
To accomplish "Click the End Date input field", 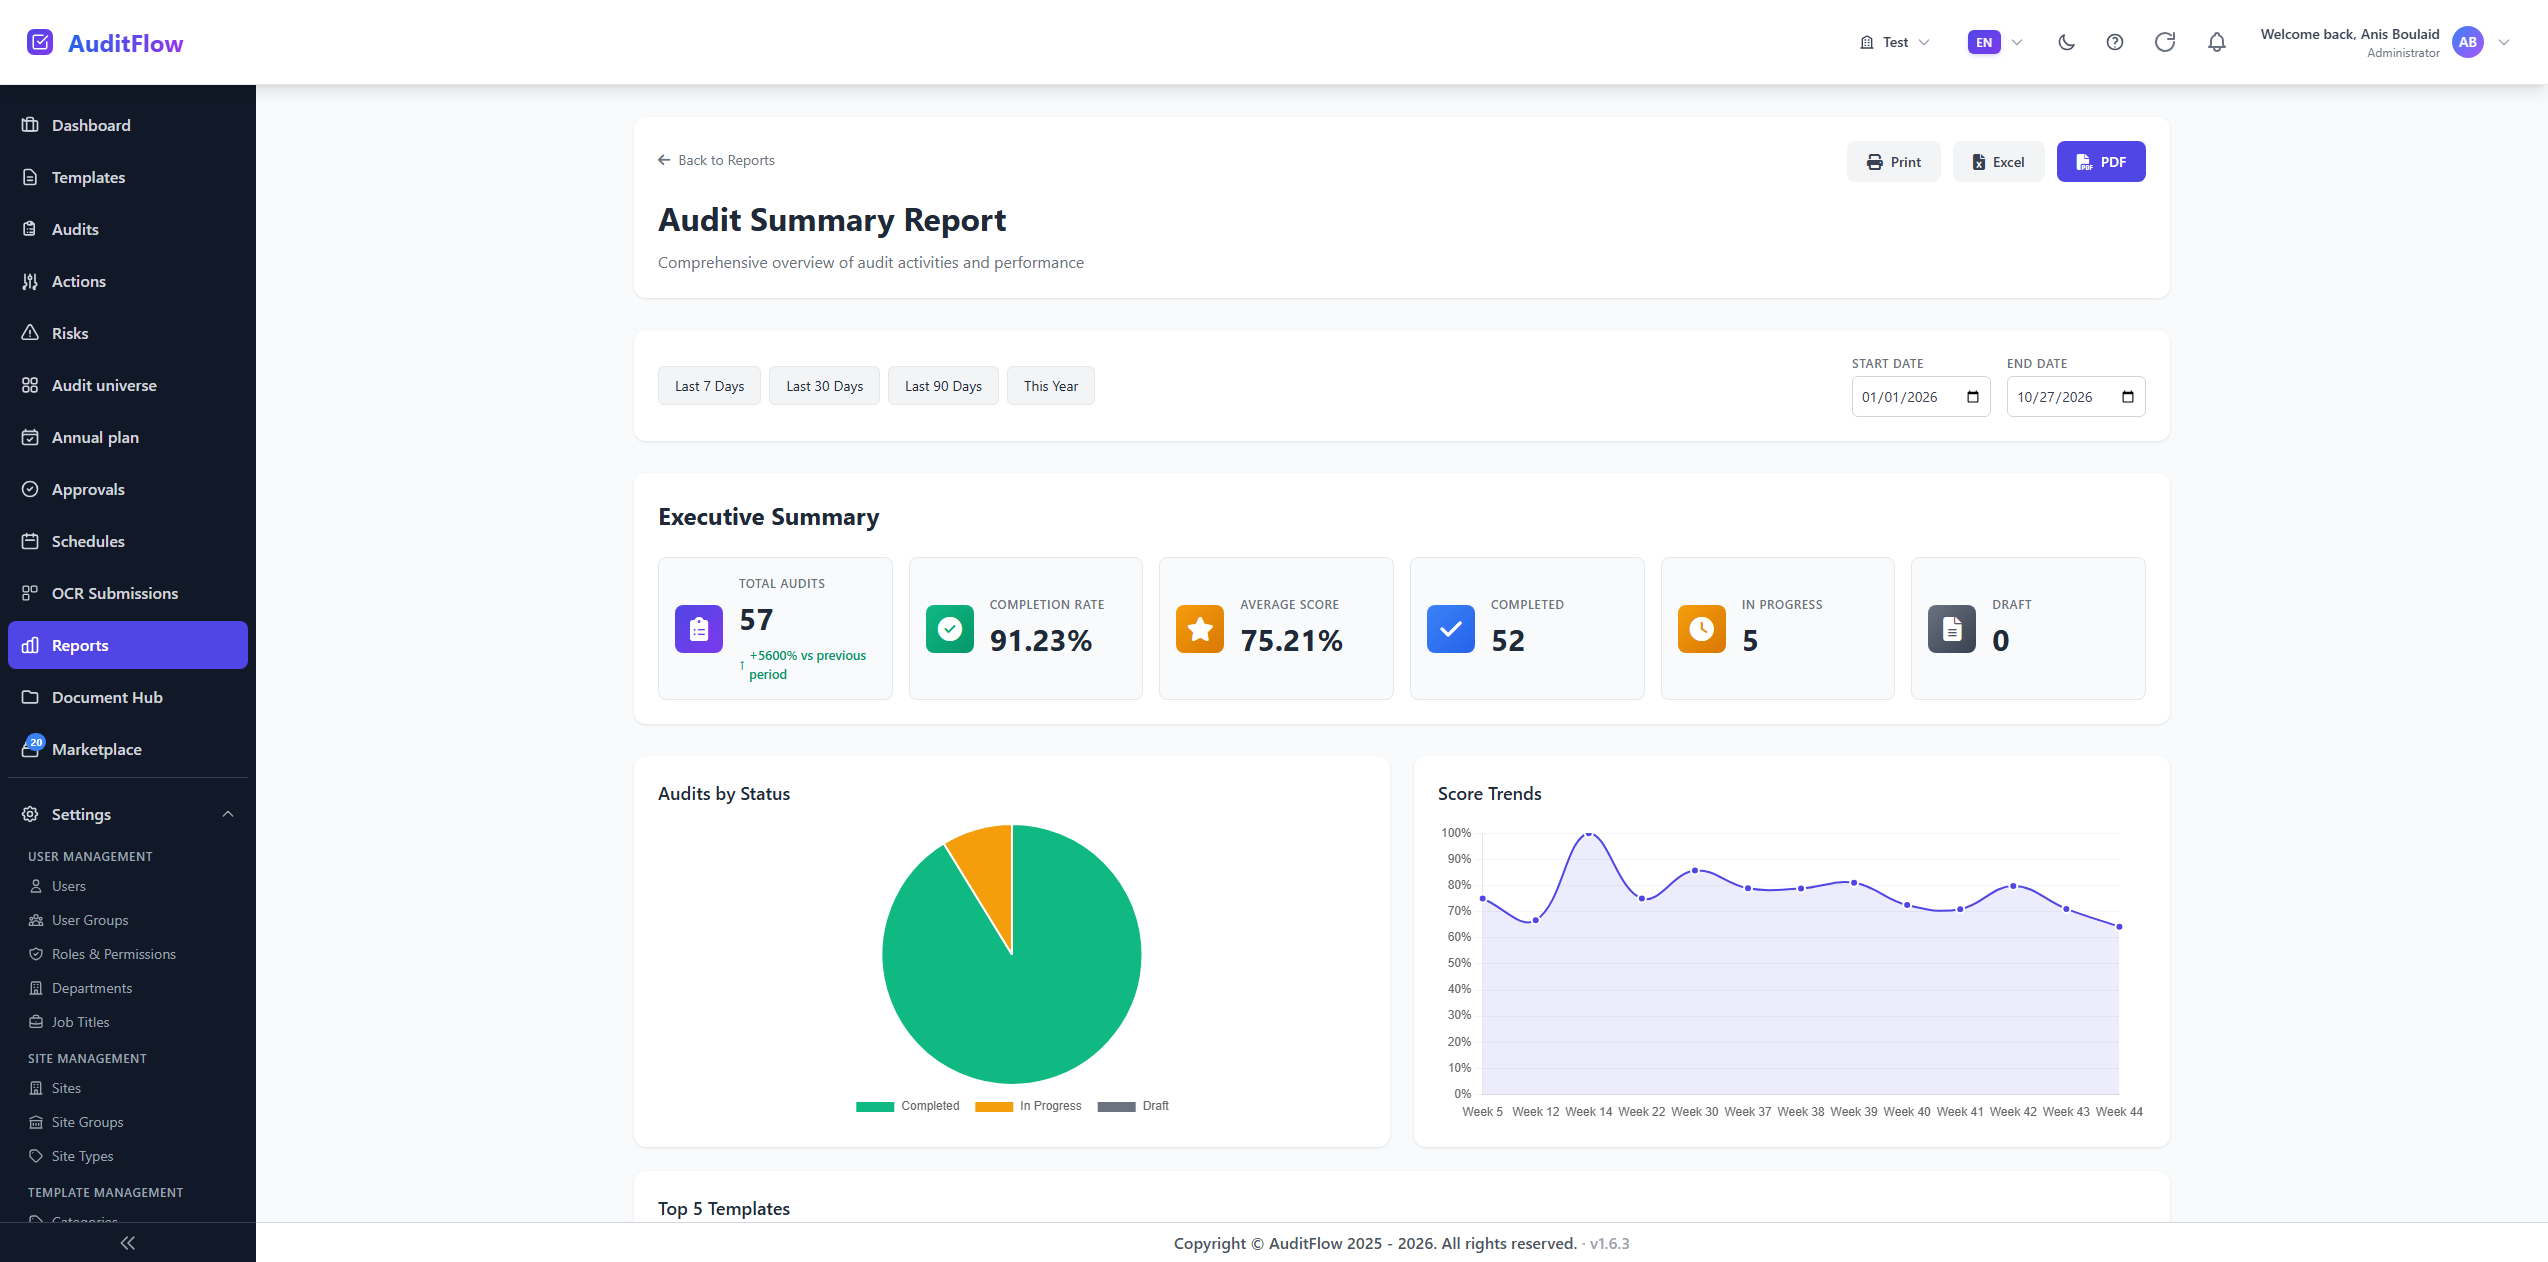I will [x=2075, y=397].
